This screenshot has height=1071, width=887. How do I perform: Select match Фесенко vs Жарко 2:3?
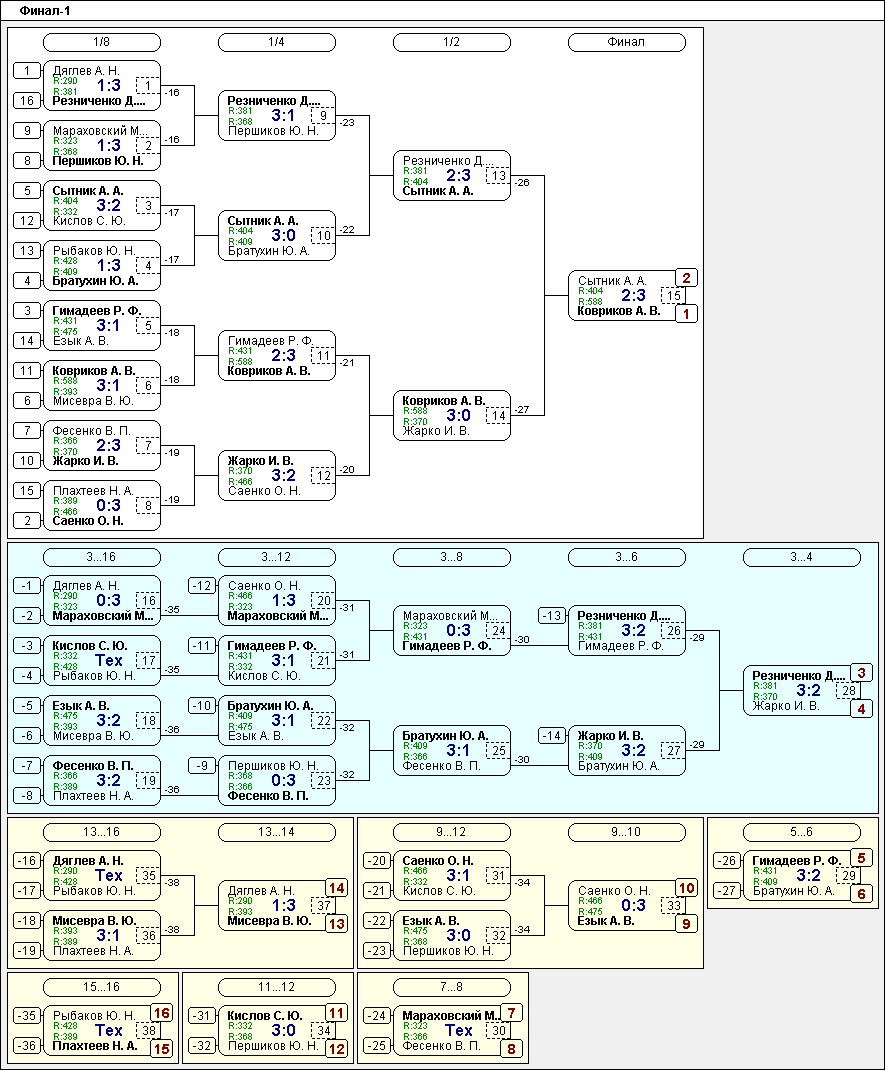point(102,447)
